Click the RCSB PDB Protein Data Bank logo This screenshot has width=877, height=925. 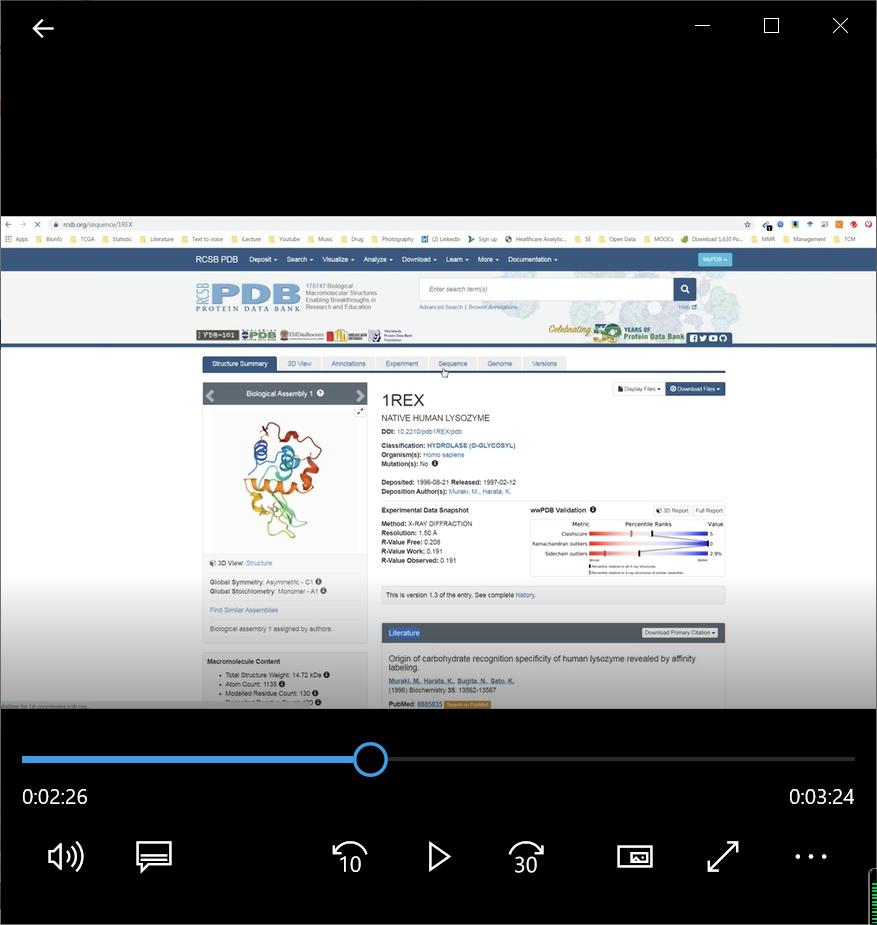(248, 297)
